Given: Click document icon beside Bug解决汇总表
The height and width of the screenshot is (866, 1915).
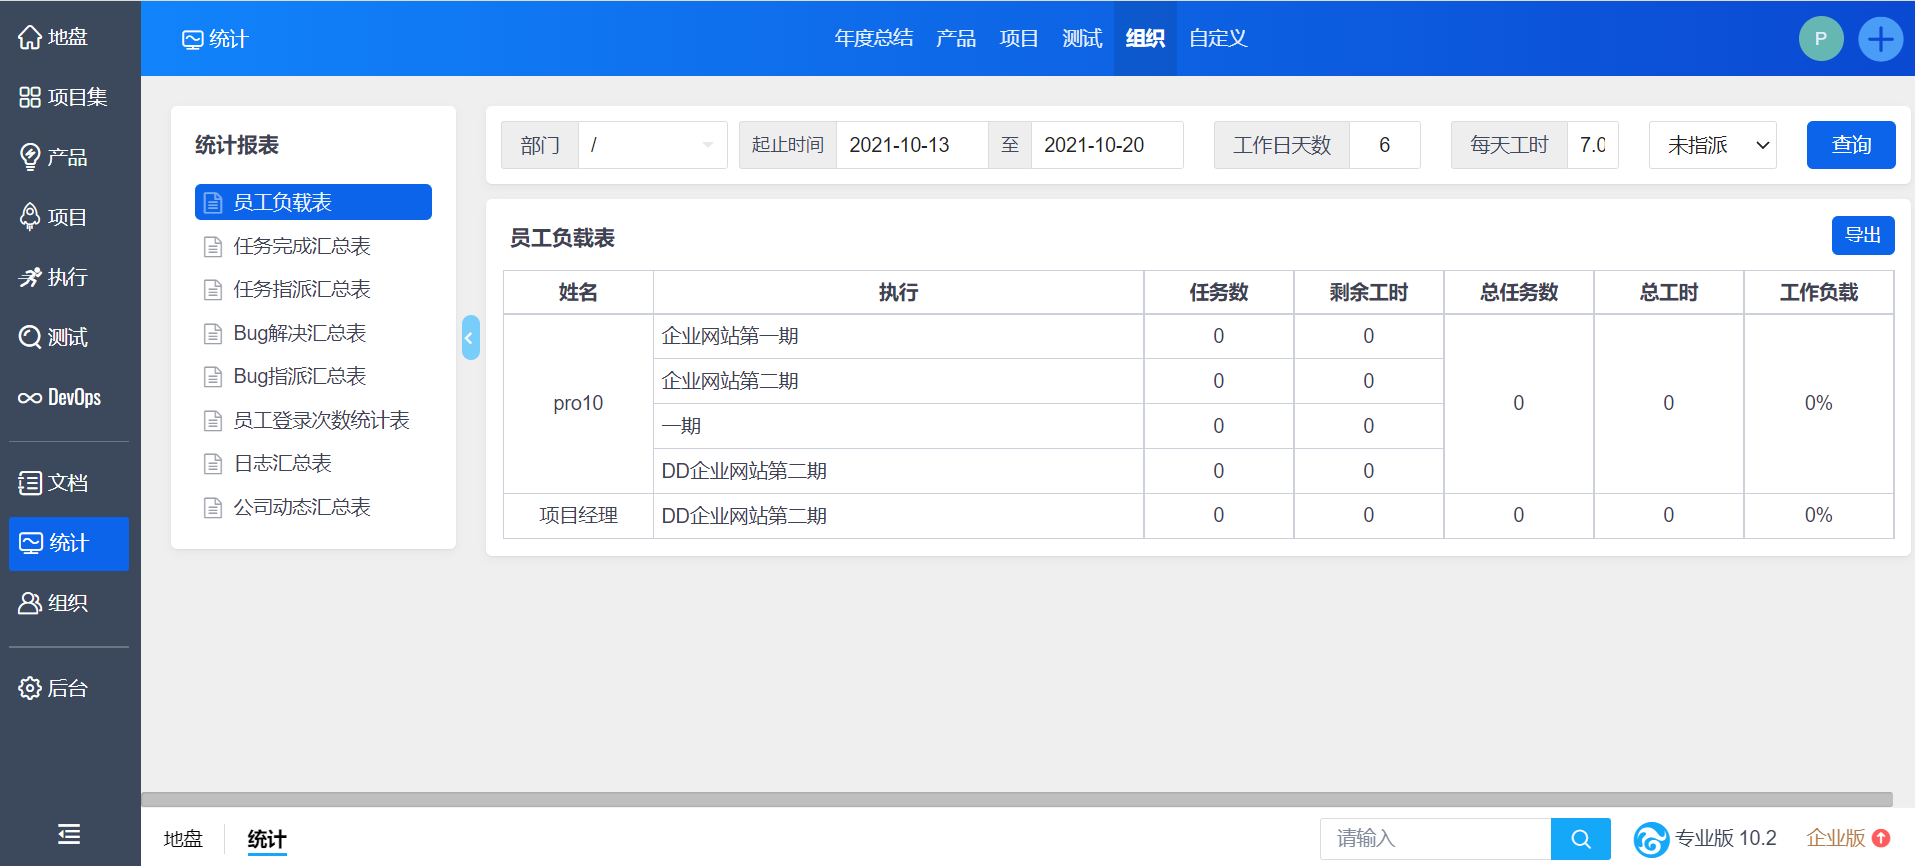Looking at the screenshot, I should [x=213, y=334].
